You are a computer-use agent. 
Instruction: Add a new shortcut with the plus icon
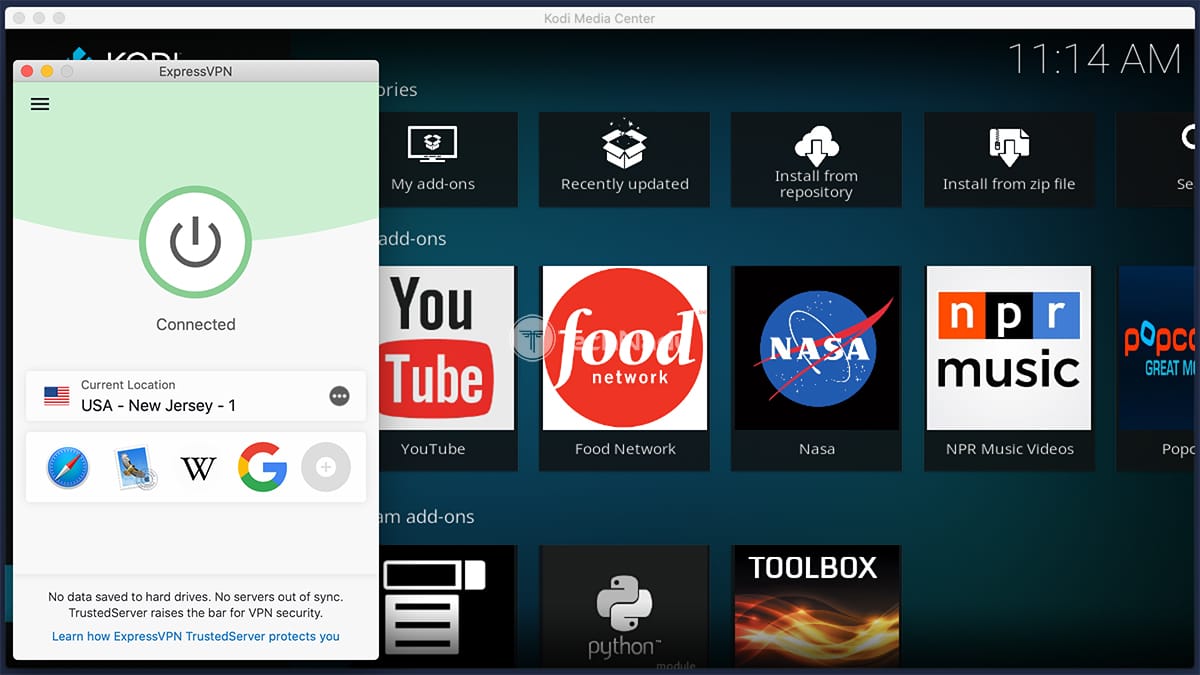click(x=326, y=467)
